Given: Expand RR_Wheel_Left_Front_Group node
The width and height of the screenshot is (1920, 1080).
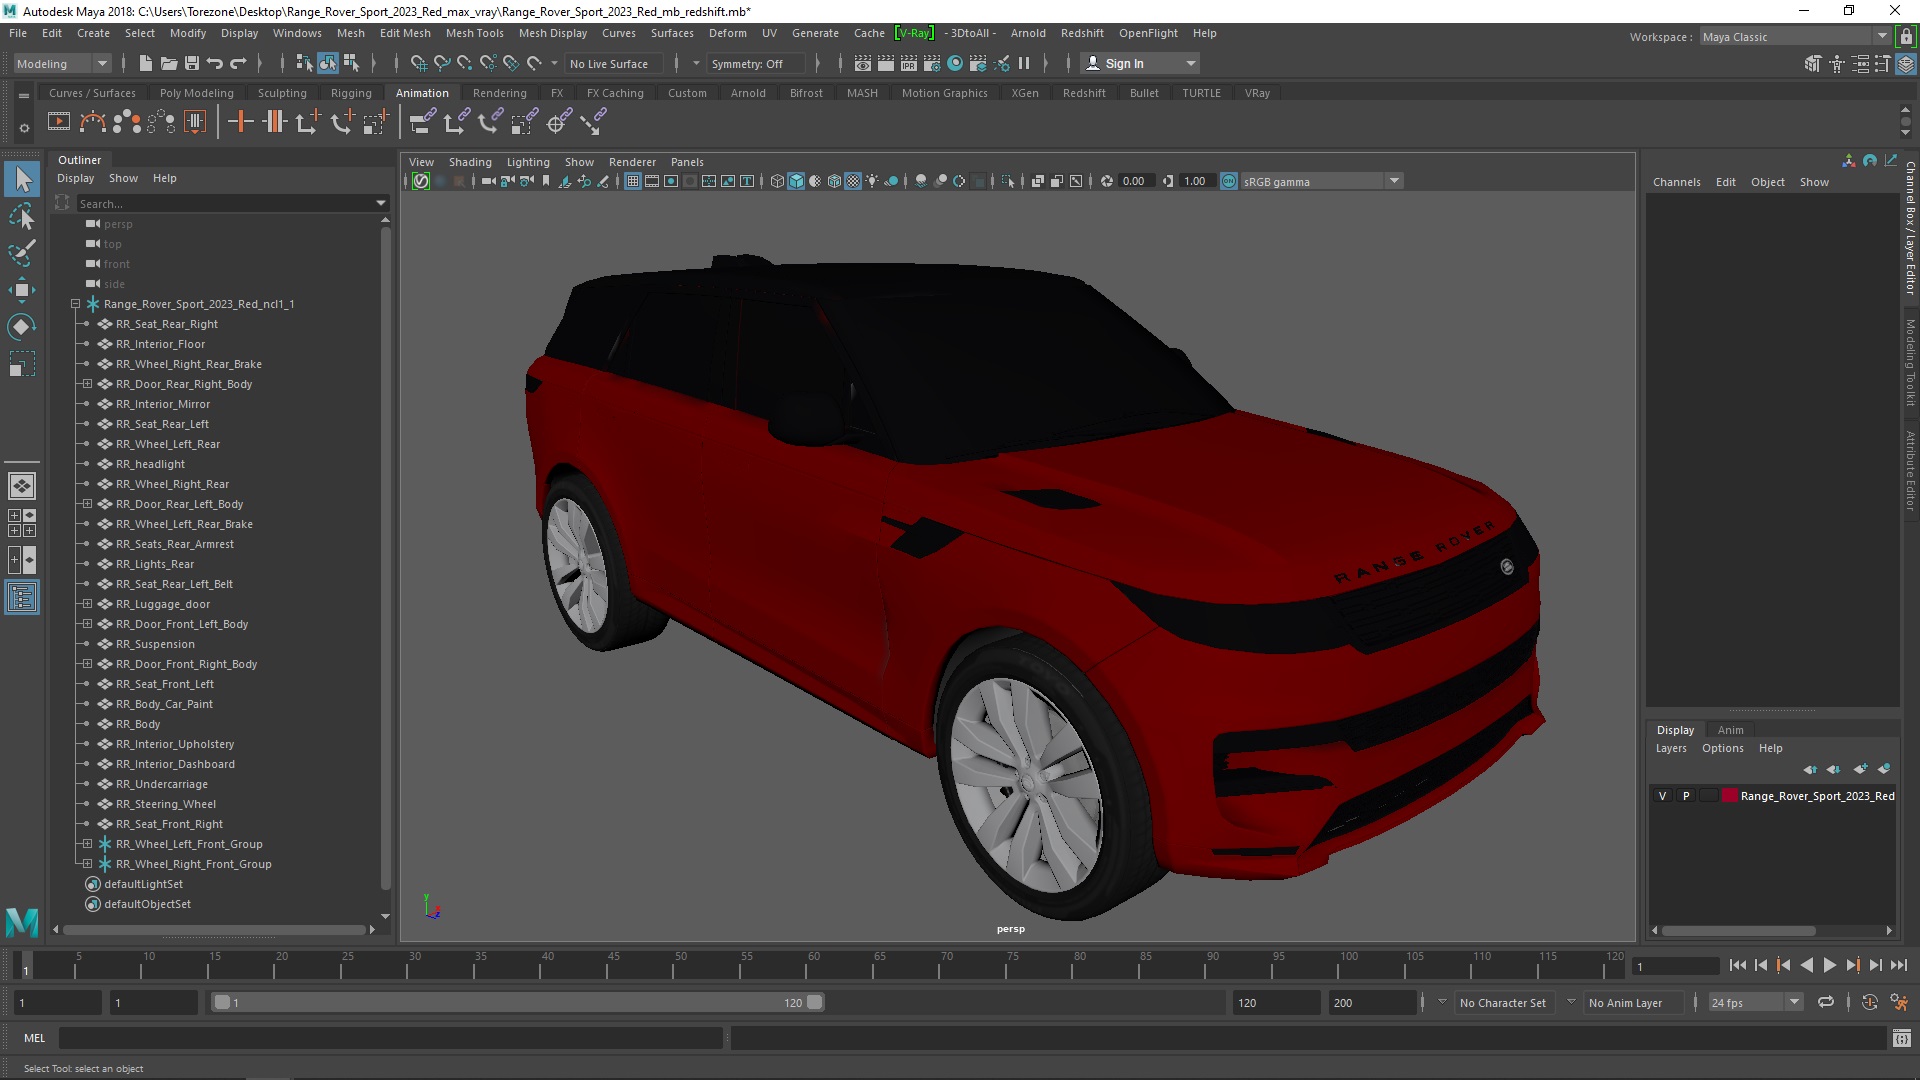Looking at the screenshot, I should tap(87, 844).
